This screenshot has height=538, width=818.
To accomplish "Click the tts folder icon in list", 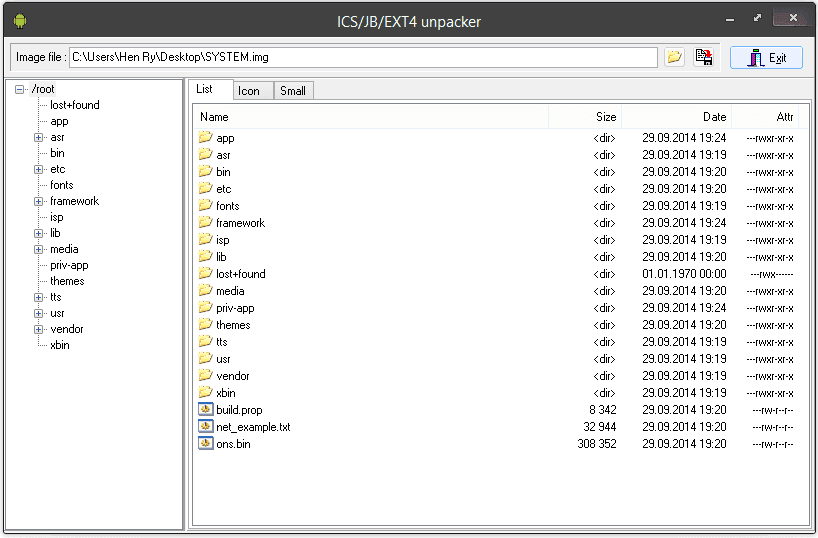I will [x=206, y=341].
